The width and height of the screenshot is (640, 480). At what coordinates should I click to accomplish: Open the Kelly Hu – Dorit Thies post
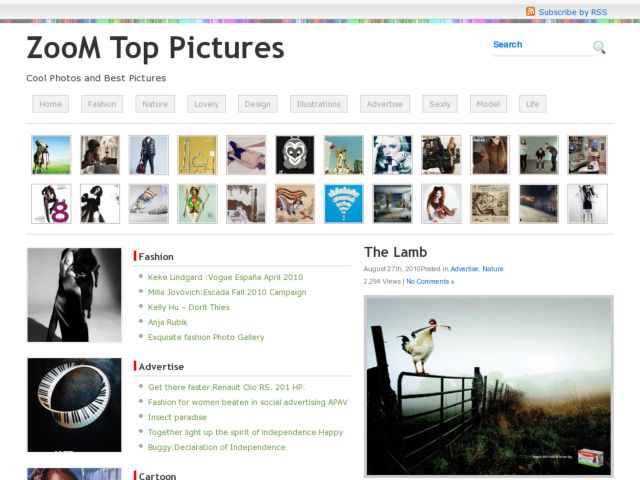[189, 307]
